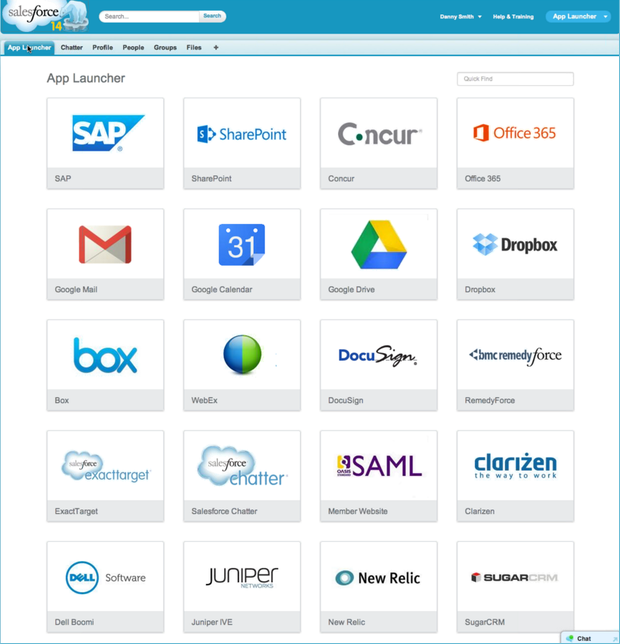Launch Office 365
The width and height of the screenshot is (620, 644).
[x=515, y=143]
